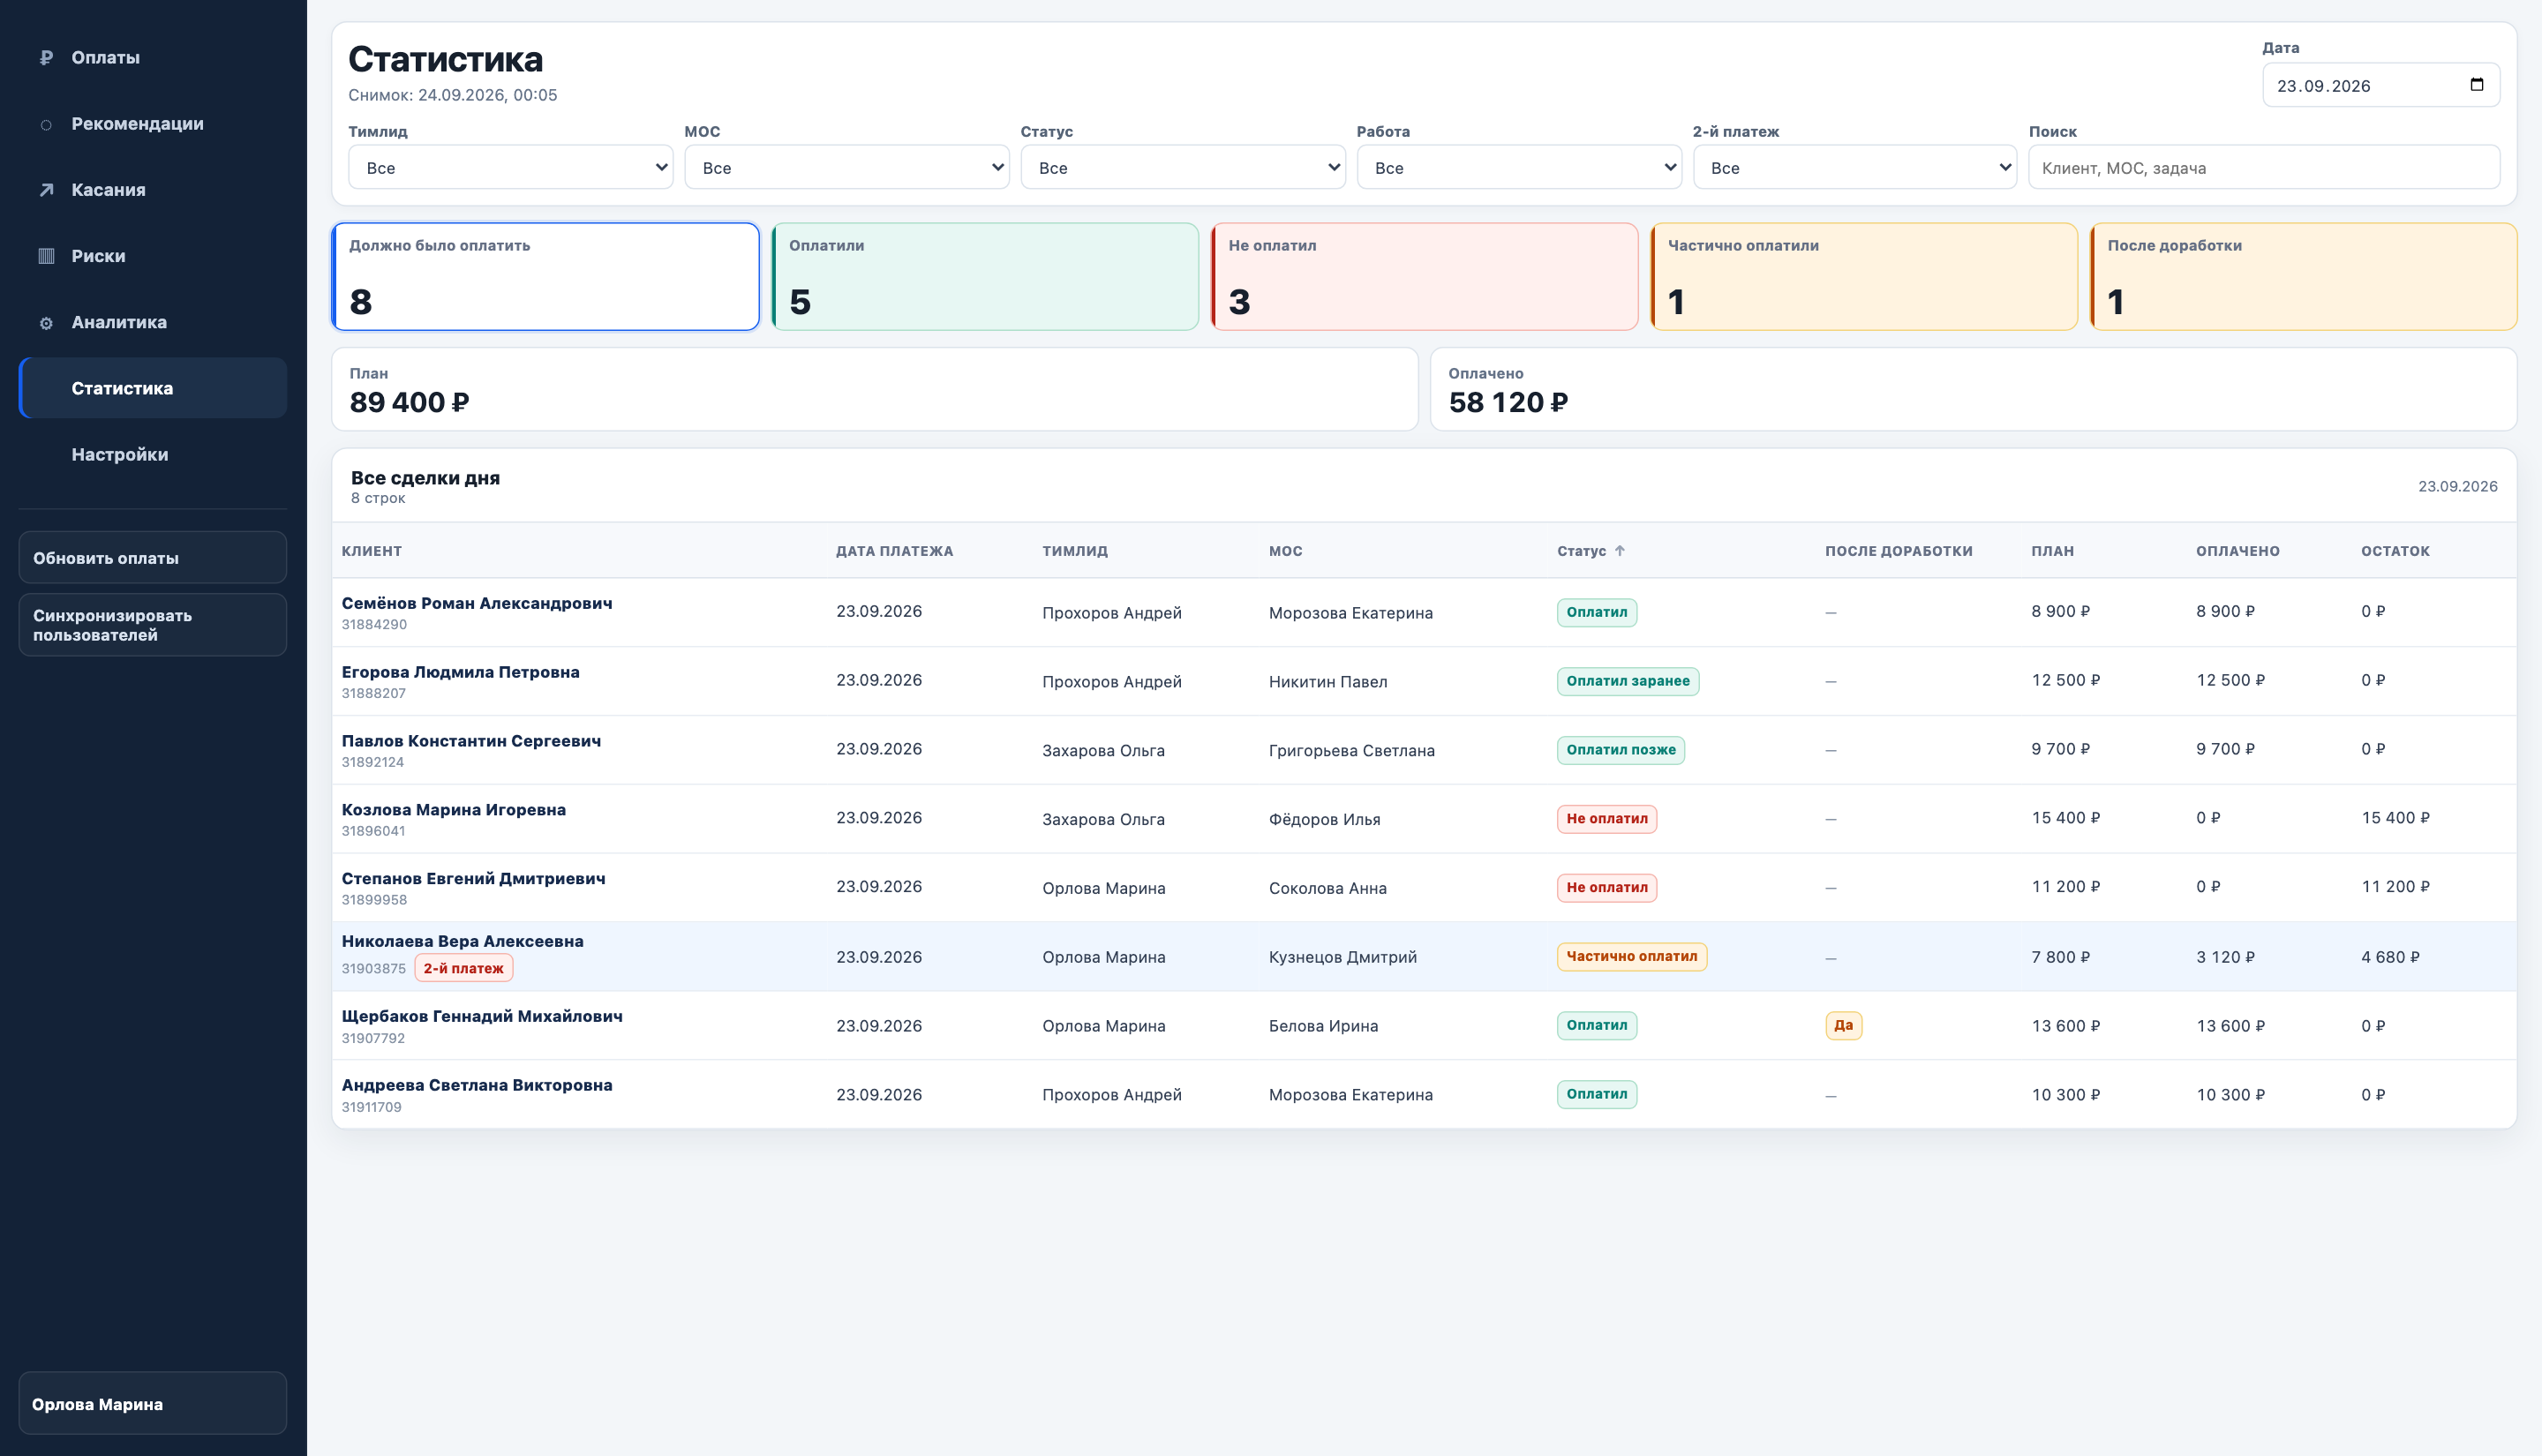
Task: Open client Семёнов Роман Александрович
Action: click(477, 603)
